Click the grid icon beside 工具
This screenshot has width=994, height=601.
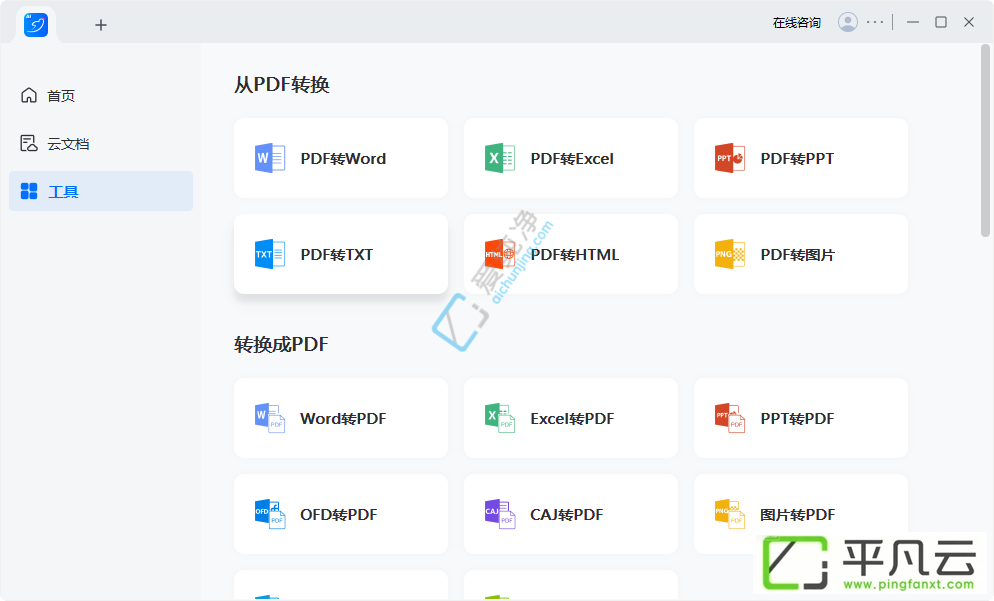[29, 191]
